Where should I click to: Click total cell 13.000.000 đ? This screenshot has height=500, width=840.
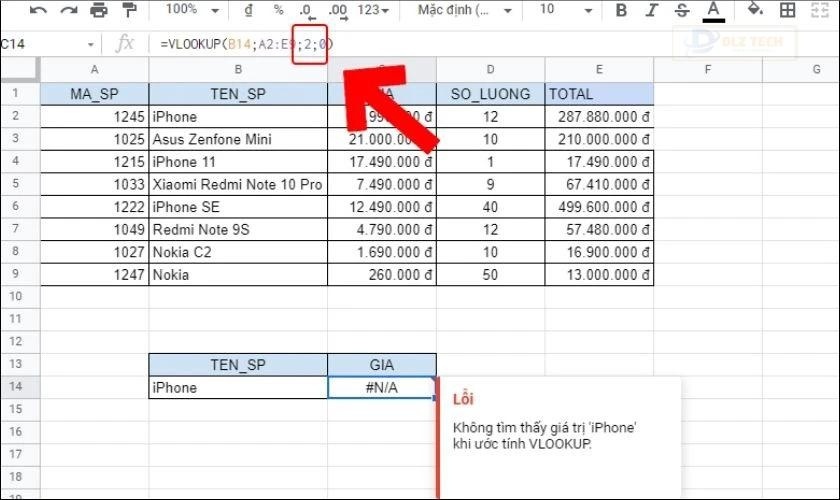pyautogui.click(x=599, y=274)
